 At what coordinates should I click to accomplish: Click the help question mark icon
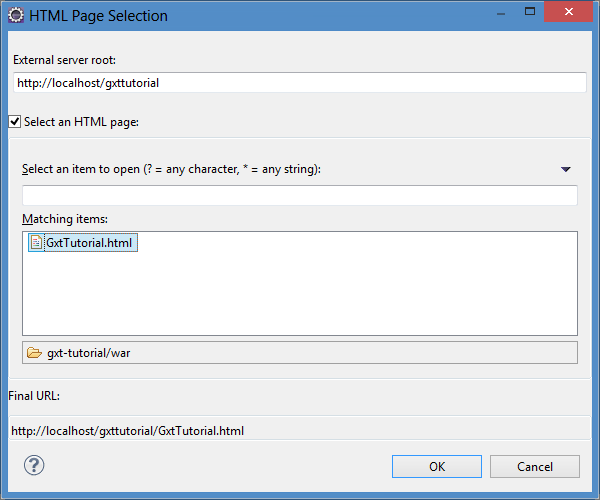[34, 465]
